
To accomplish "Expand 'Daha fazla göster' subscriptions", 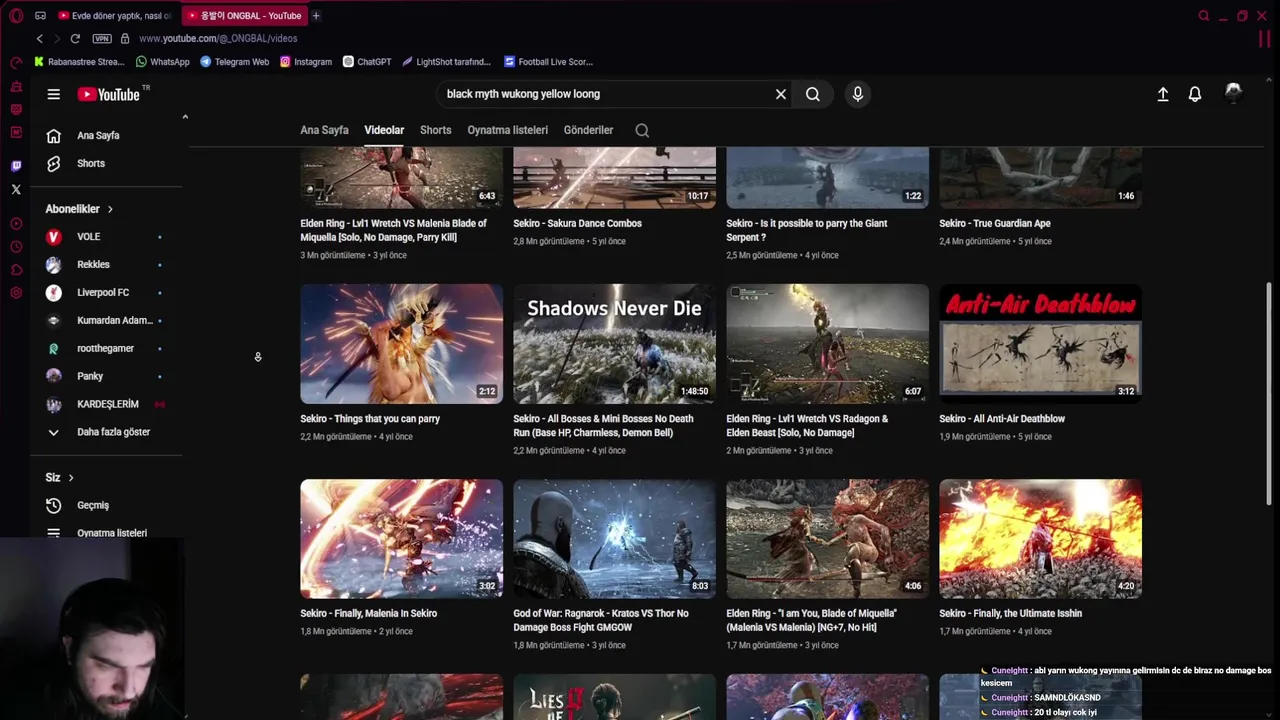I will [x=105, y=432].
